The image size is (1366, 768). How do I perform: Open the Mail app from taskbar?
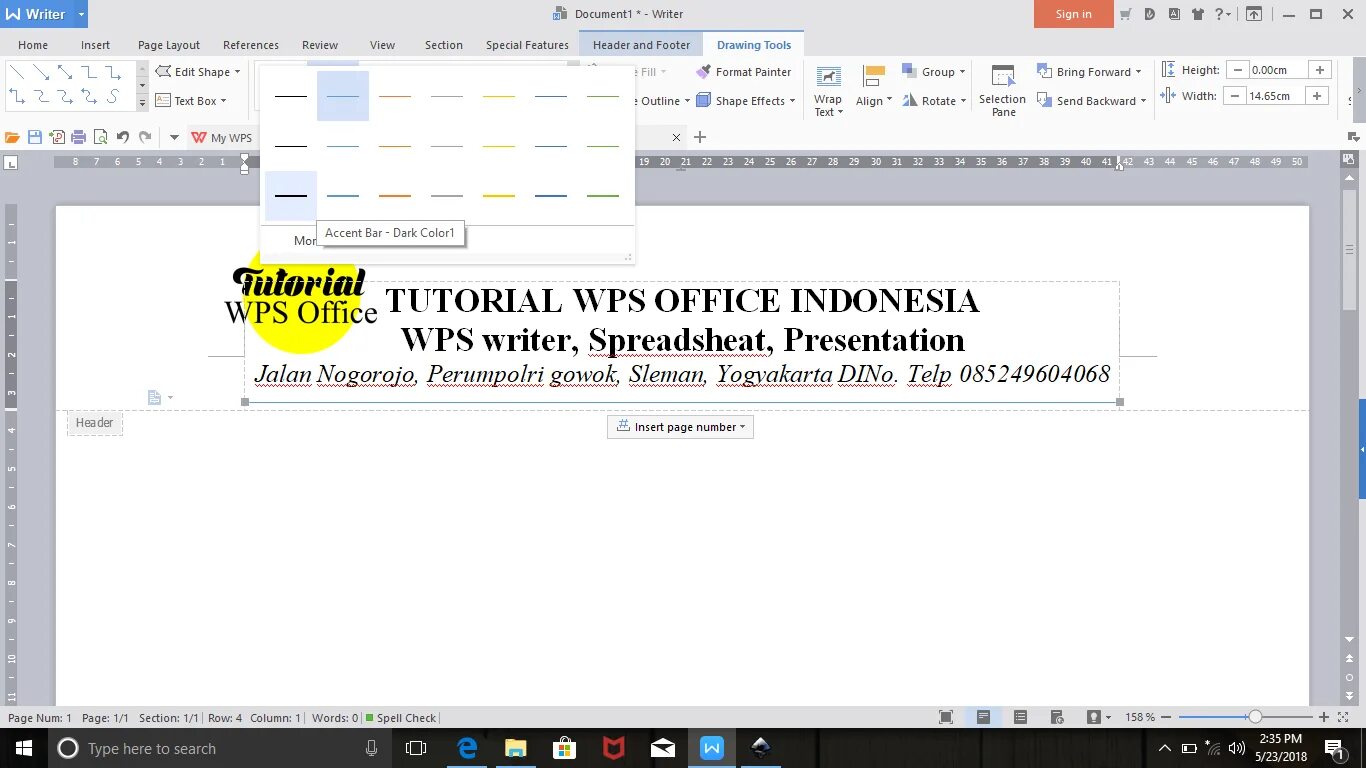pos(662,748)
